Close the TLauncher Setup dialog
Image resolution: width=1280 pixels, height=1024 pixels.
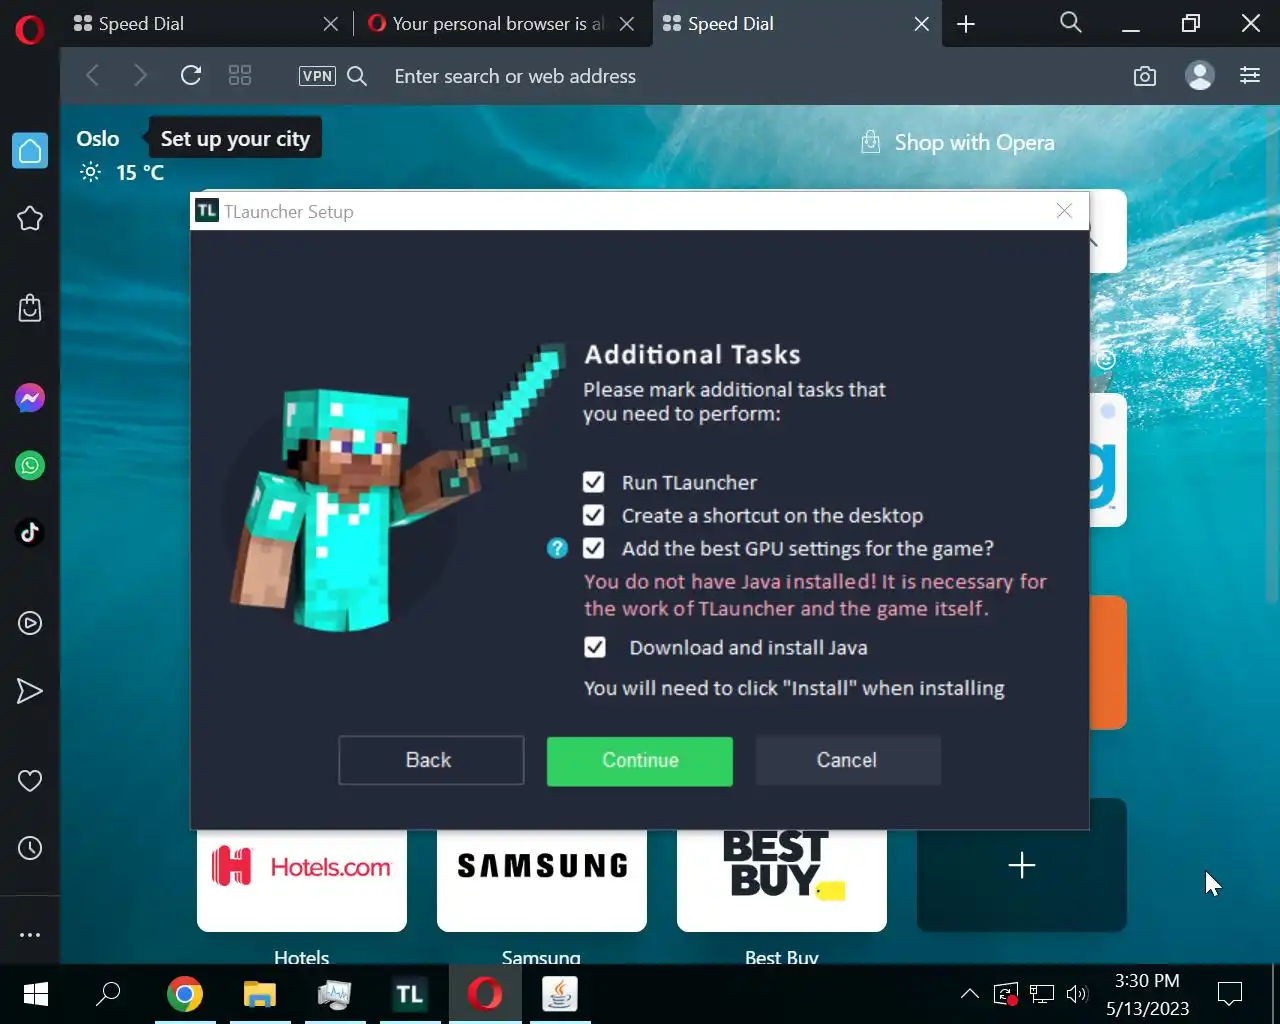tap(1064, 211)
